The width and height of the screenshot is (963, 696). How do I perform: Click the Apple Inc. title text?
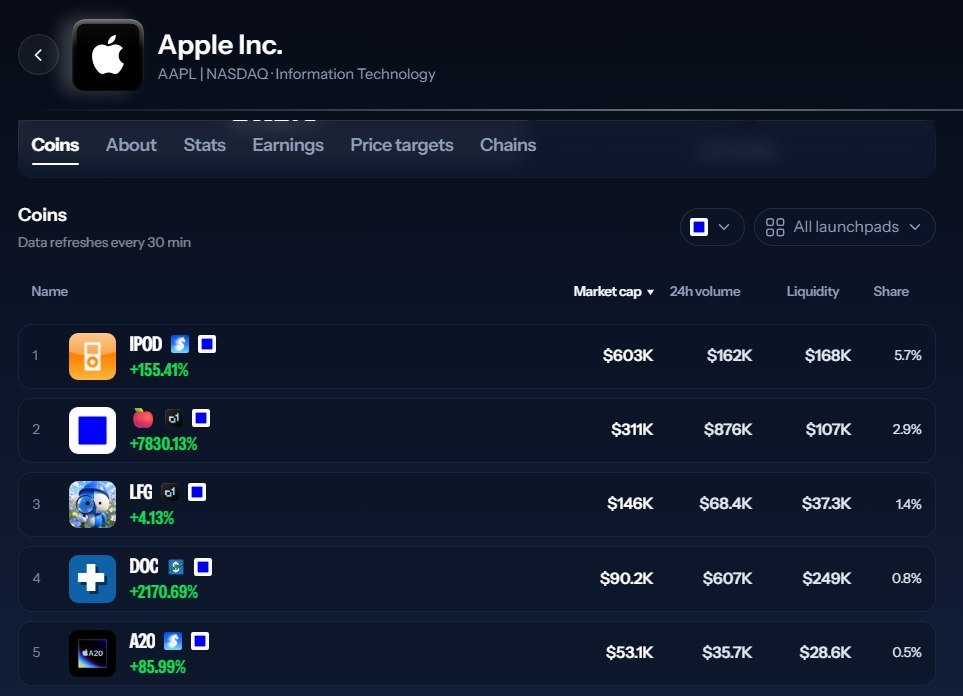coord(220,45)
